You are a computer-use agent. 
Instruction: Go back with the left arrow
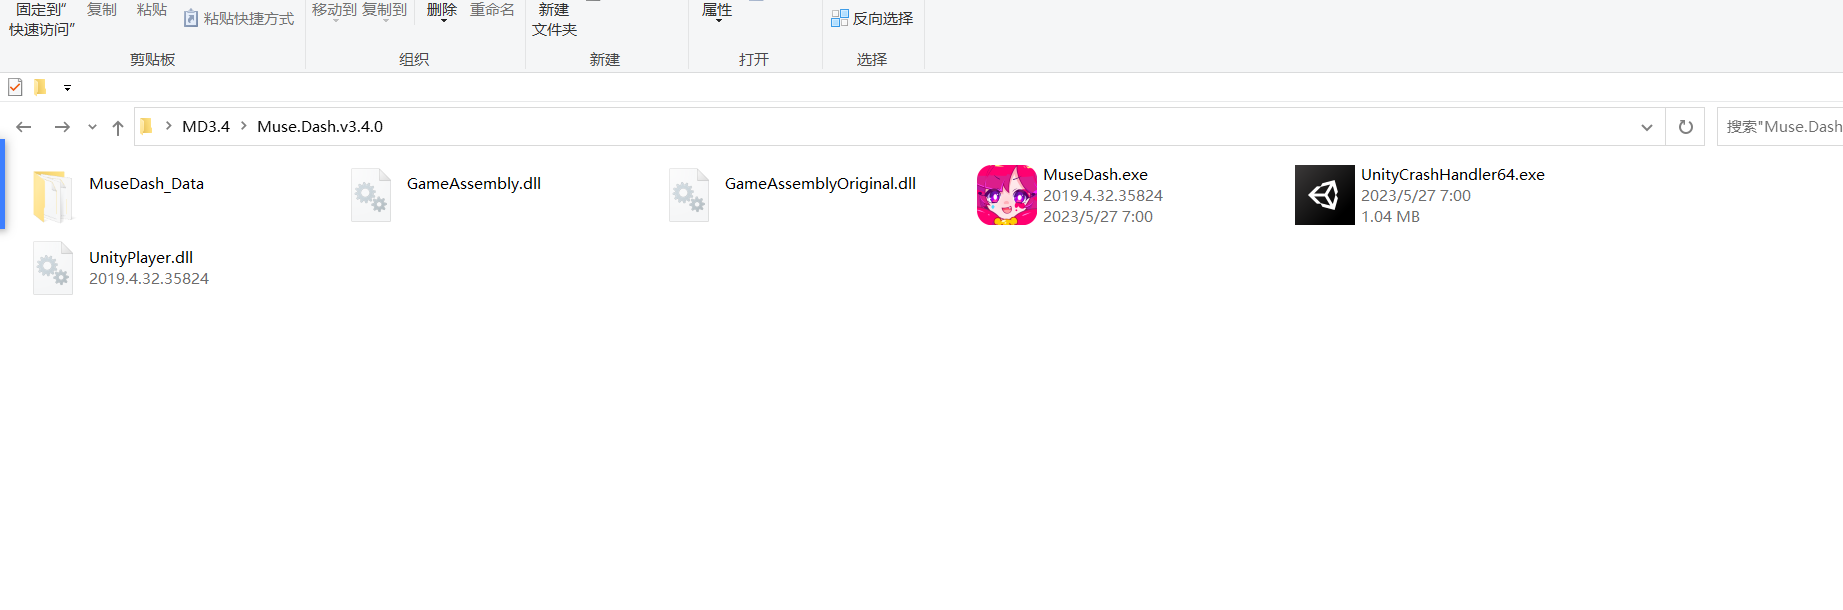[x=24, y=127]
